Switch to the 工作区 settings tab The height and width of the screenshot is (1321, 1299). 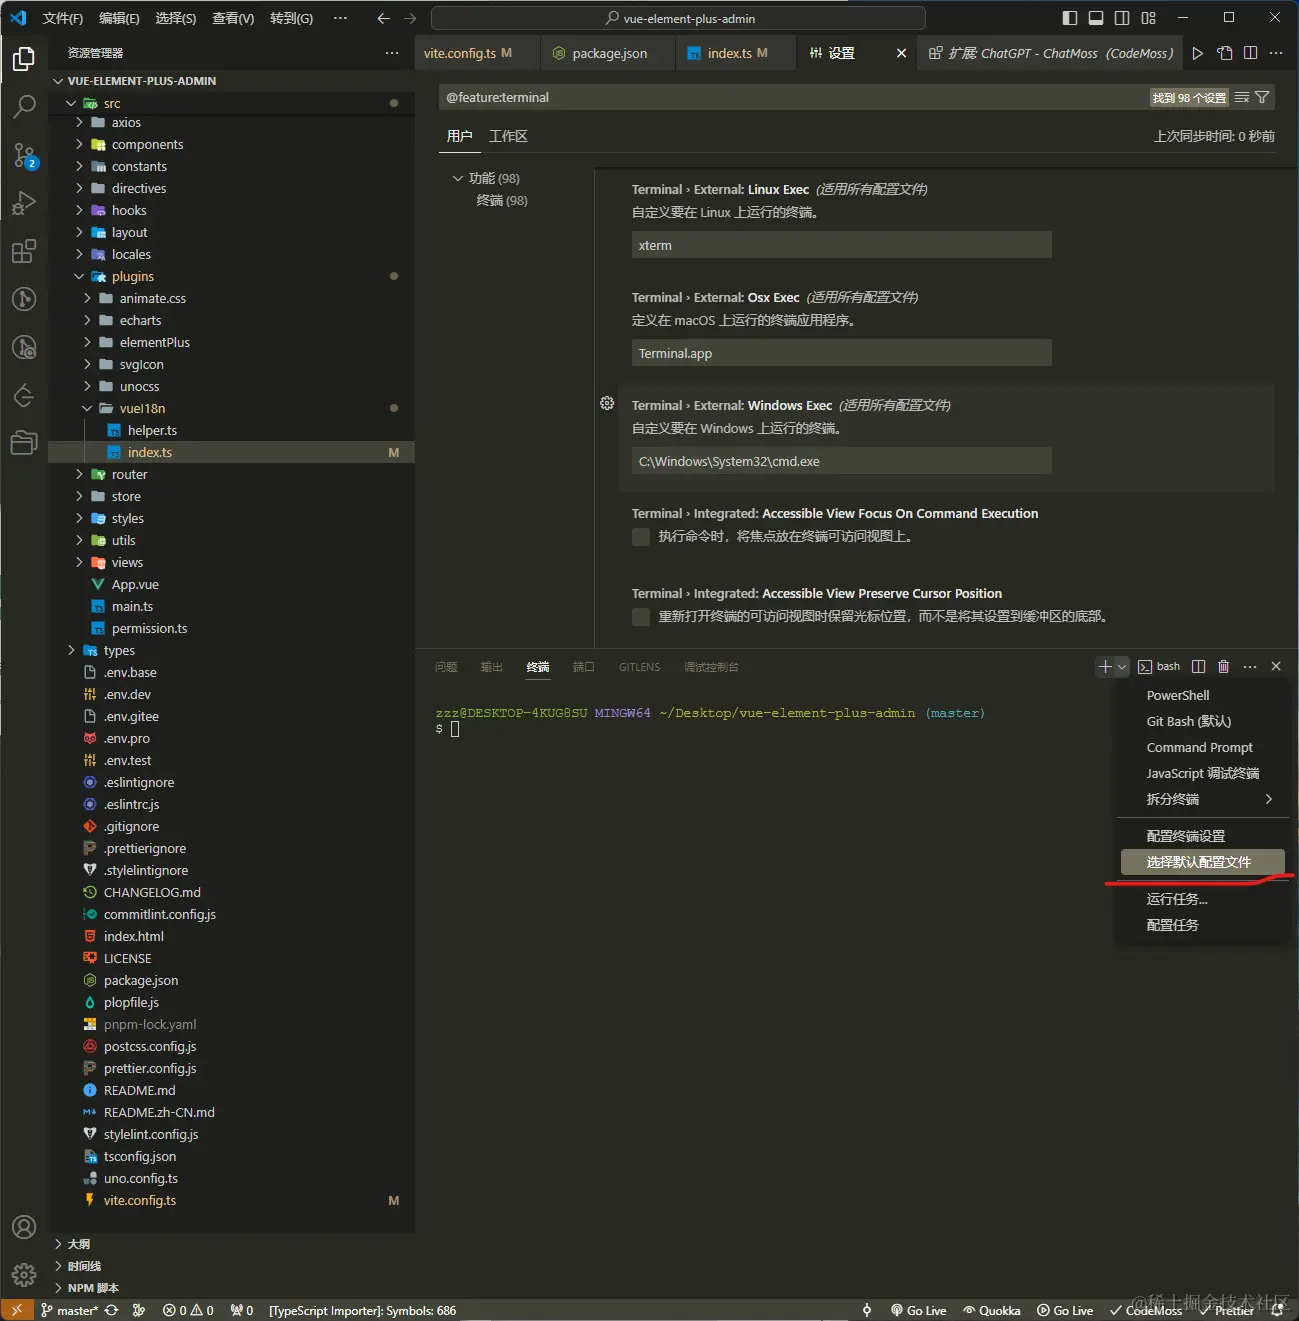(508, 136)
